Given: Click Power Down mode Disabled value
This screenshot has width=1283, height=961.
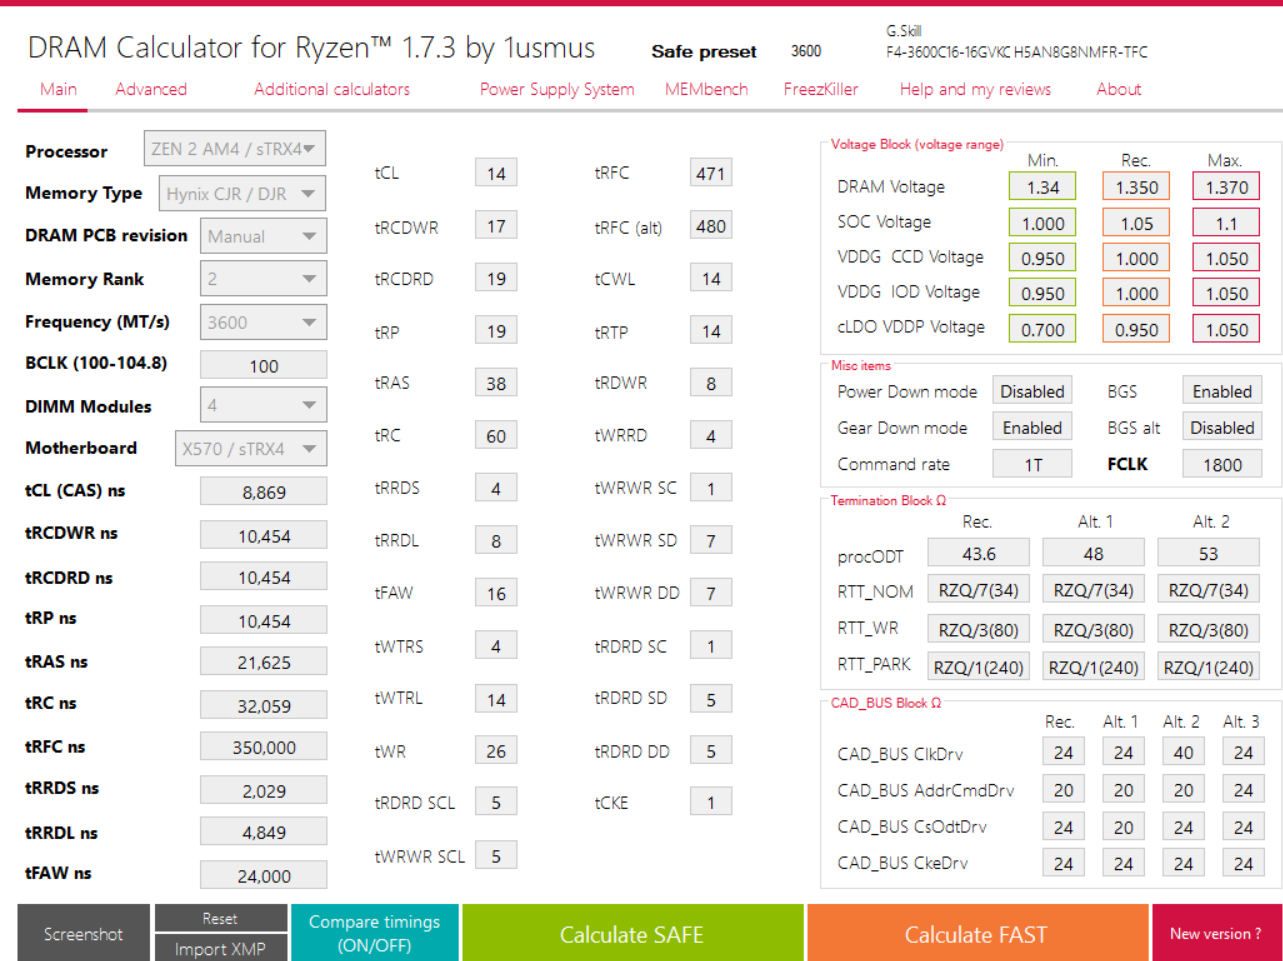Looking at the screenshot, I should pos(1032,391).
